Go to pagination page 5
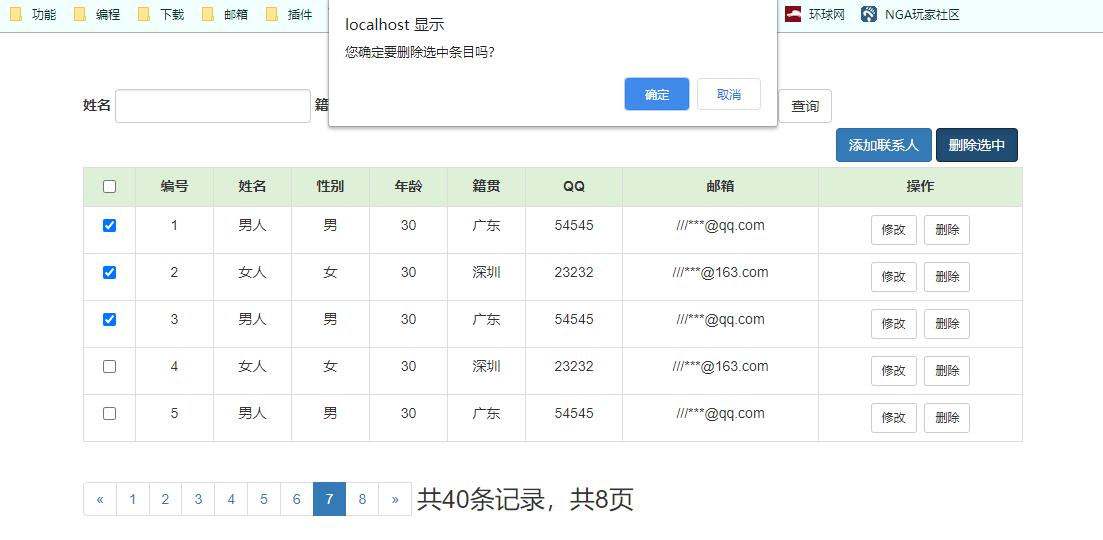Image resolution: width=1103 pixels, height=540 pixels. [x=264, y=499]
